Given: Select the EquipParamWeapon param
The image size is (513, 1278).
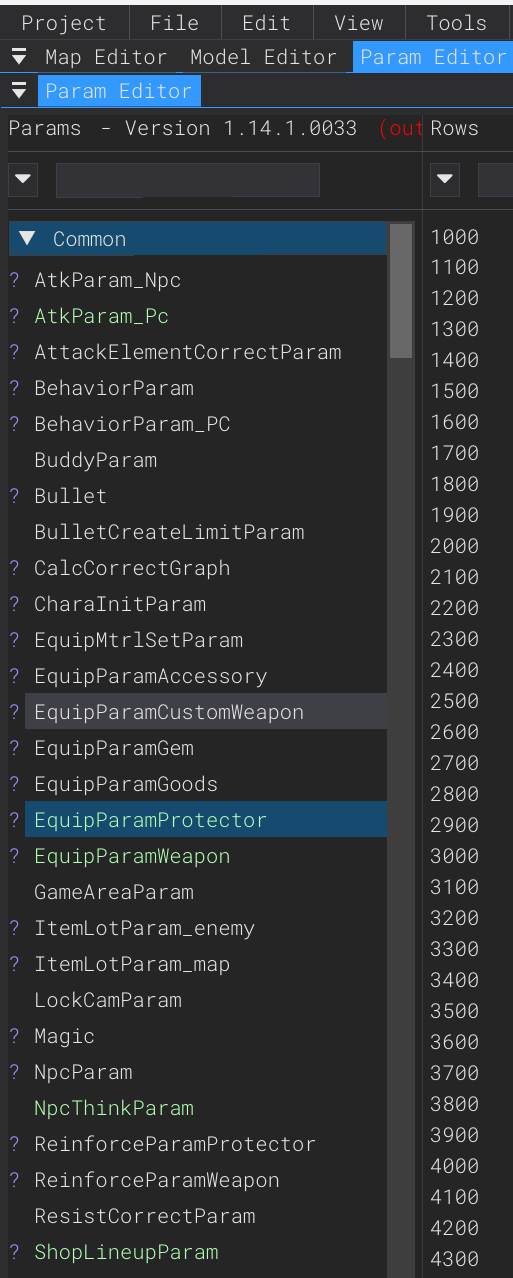Looking at the screenshot, I should pyautogui.click(x=132, y=856).
